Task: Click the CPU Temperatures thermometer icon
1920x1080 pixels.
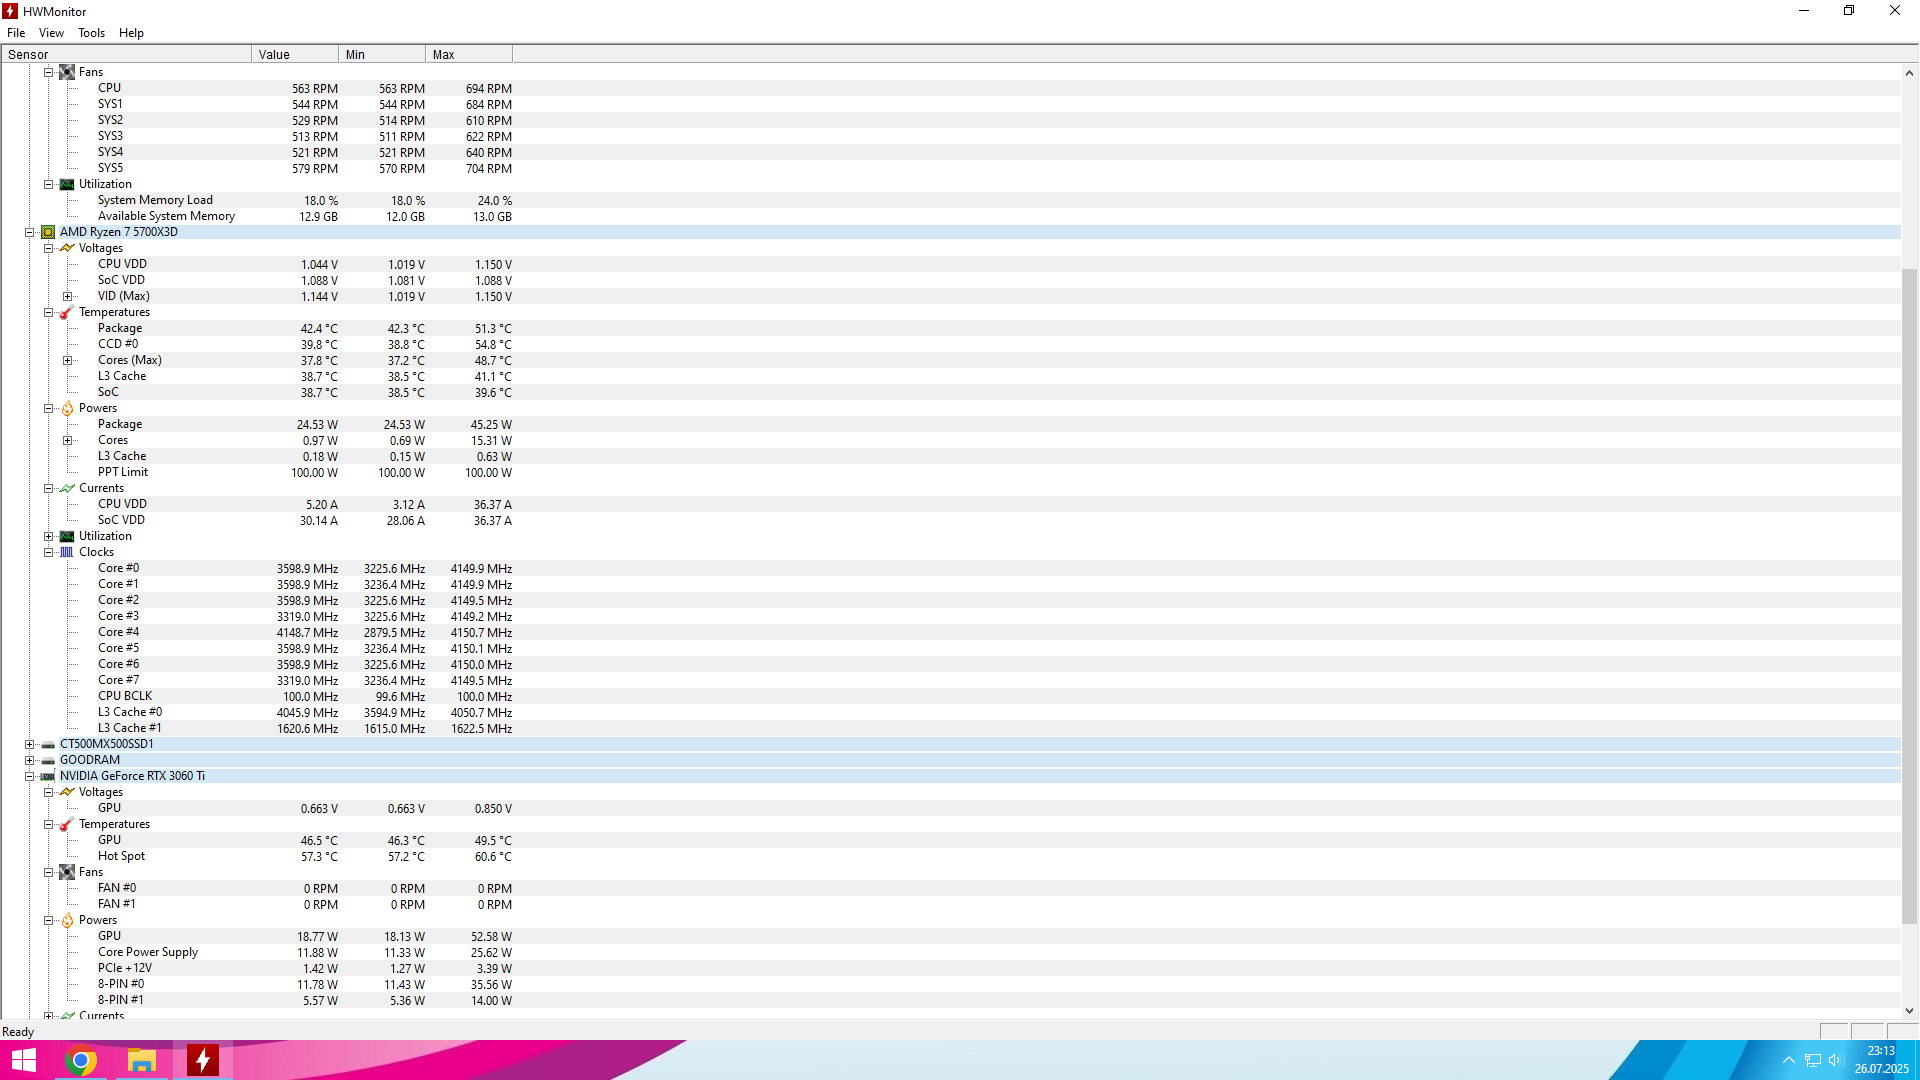Action: coord(67,312)
